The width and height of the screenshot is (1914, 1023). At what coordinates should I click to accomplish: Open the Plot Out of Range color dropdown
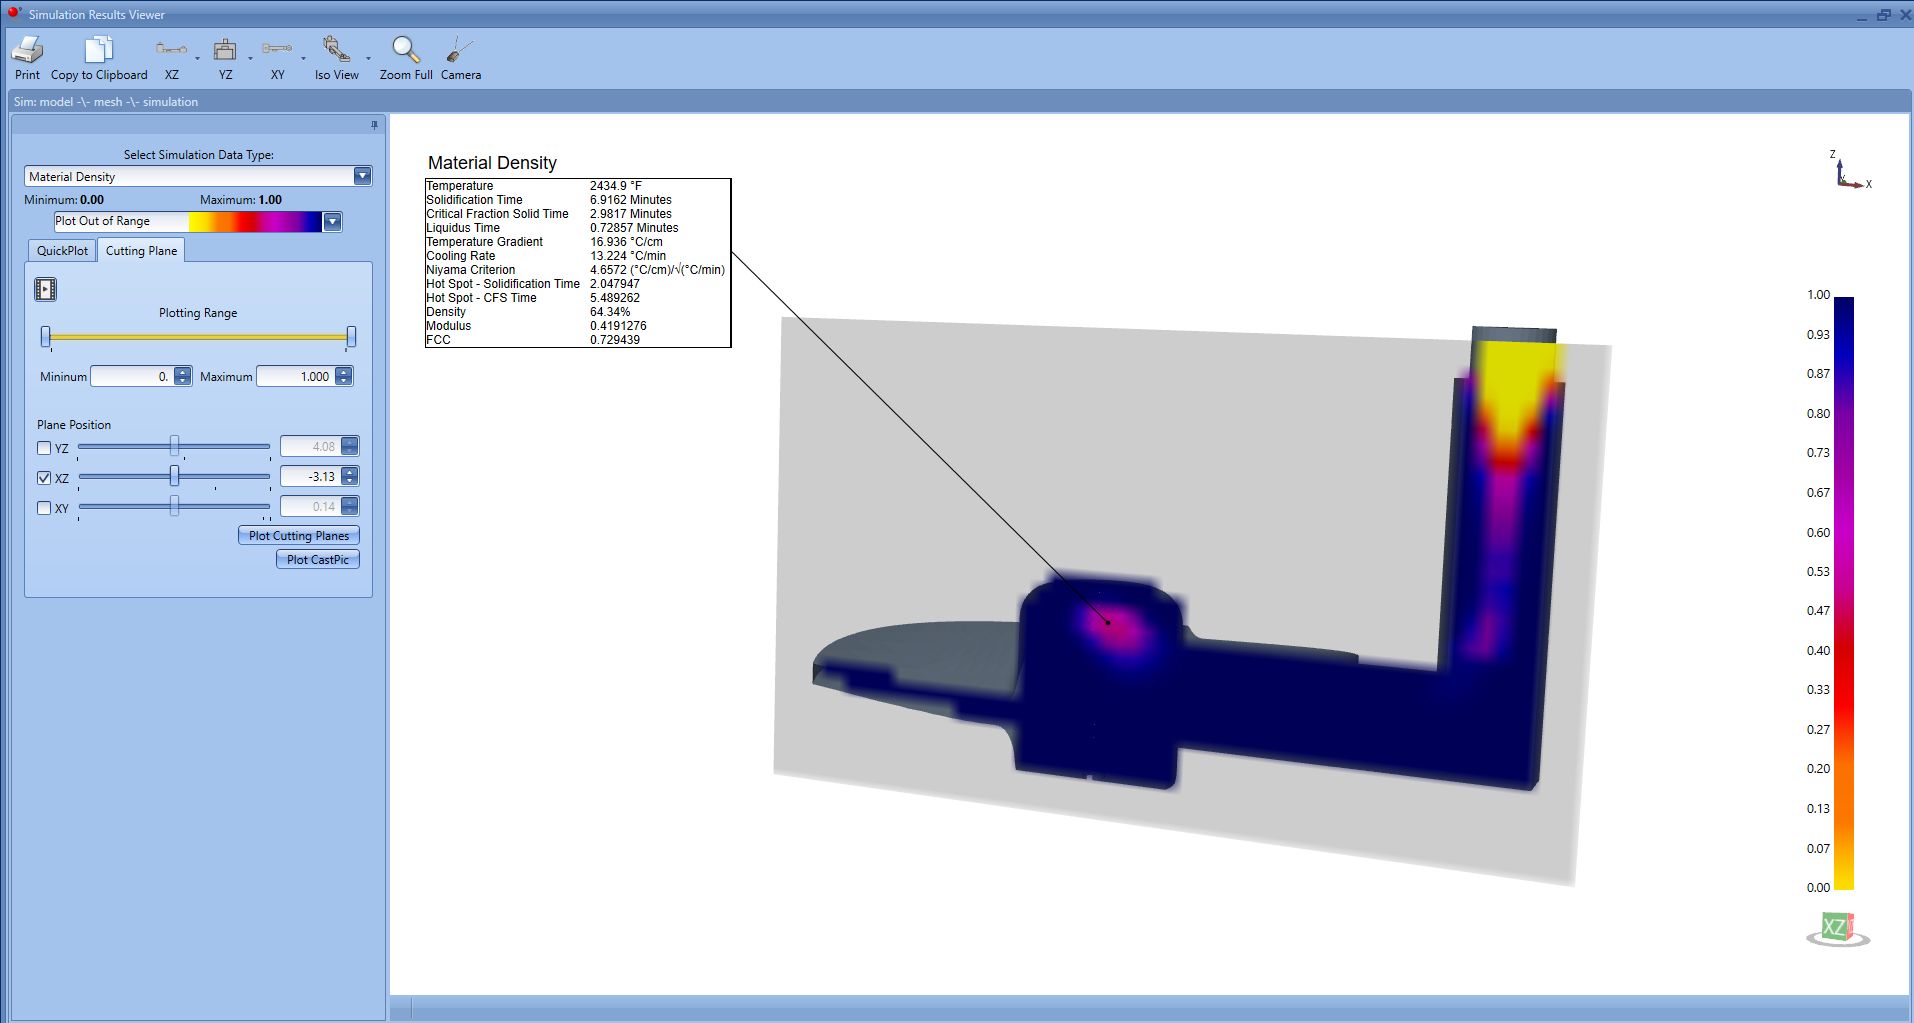332,221
